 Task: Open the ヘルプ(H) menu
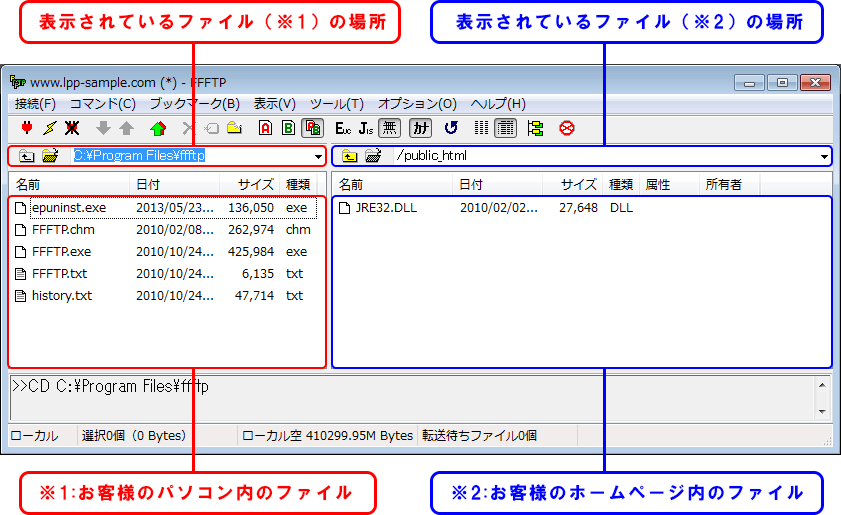coord(498,104)
